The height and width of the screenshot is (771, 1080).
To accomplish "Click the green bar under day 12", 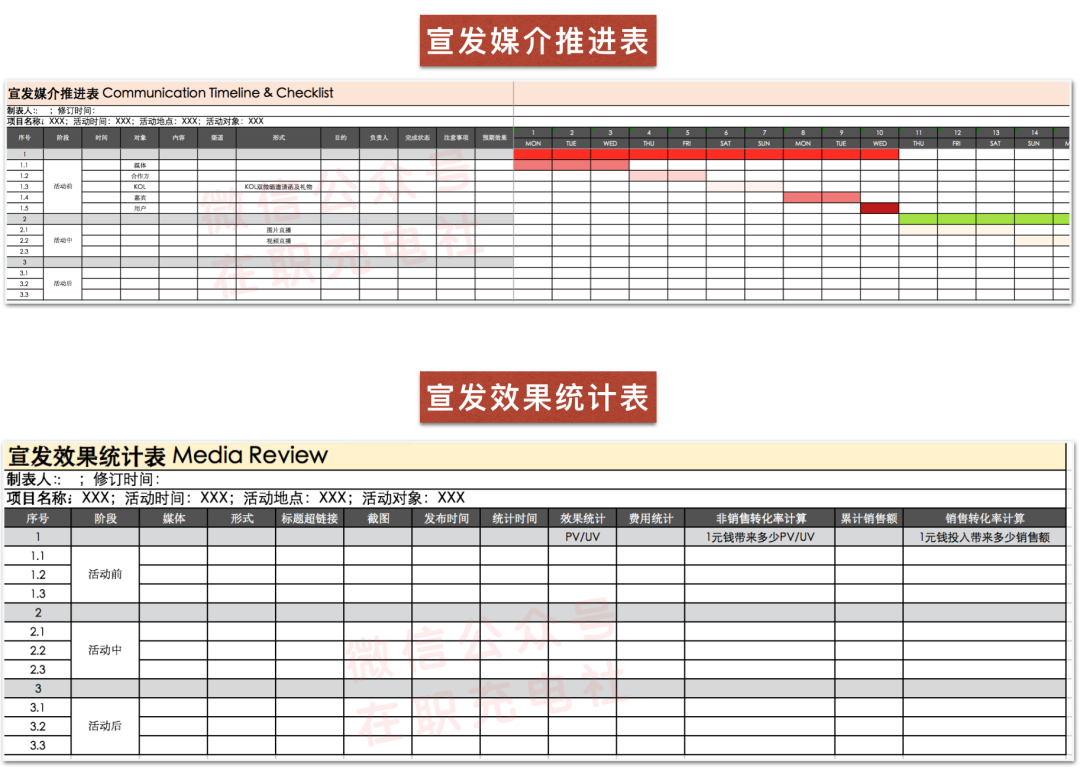I will 956,219.
